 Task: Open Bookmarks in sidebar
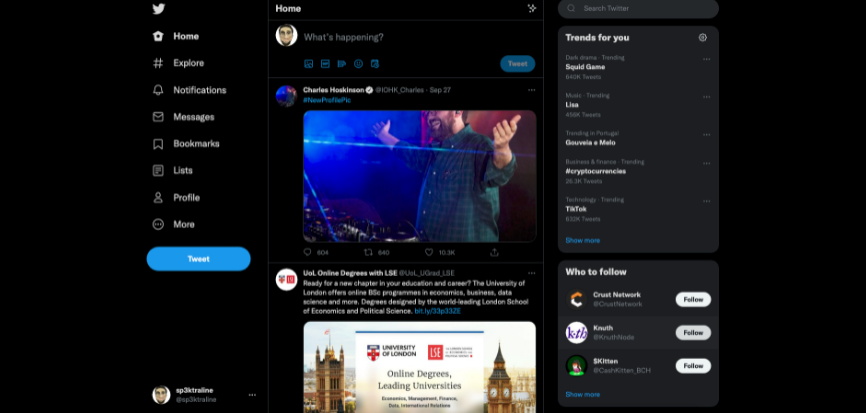(186, 144)
